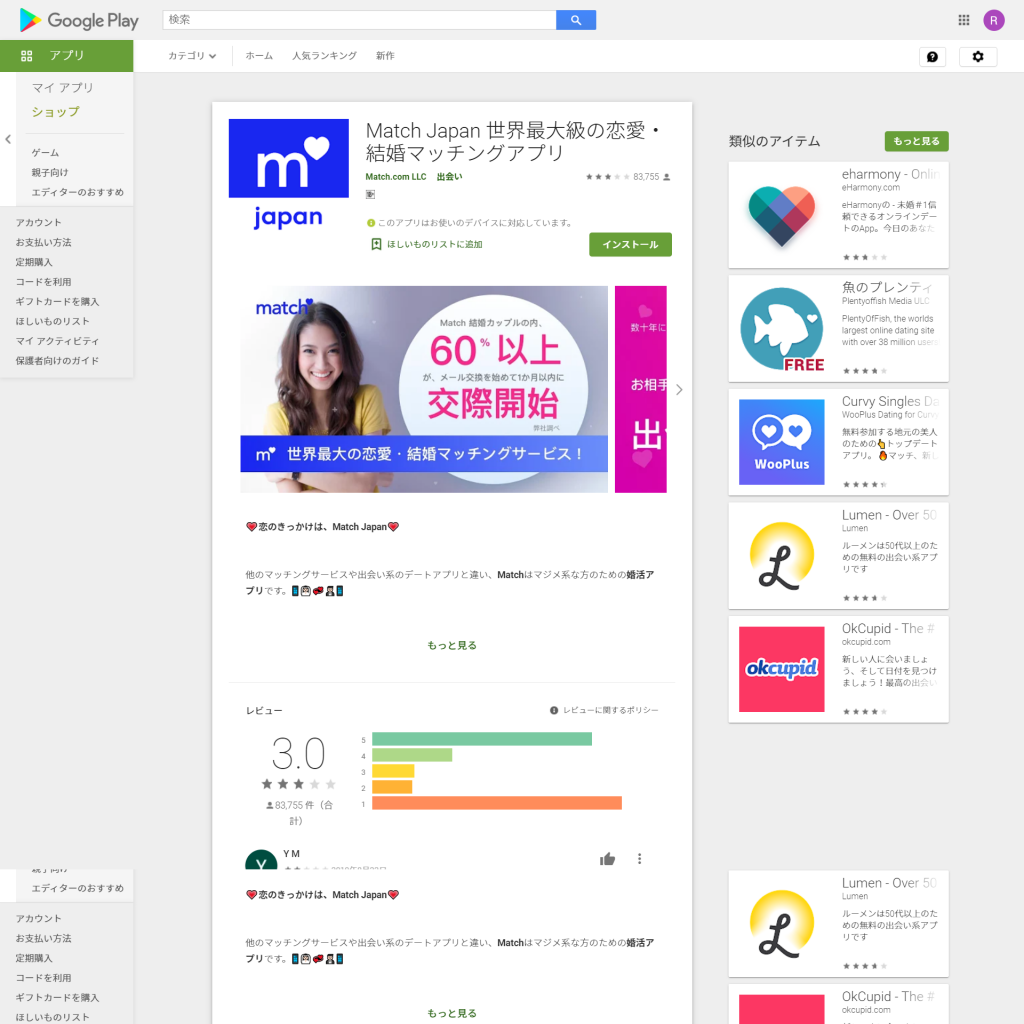Click the bookmark wishlist icon
The image size is (1024, 1024).
coord(376,244)
